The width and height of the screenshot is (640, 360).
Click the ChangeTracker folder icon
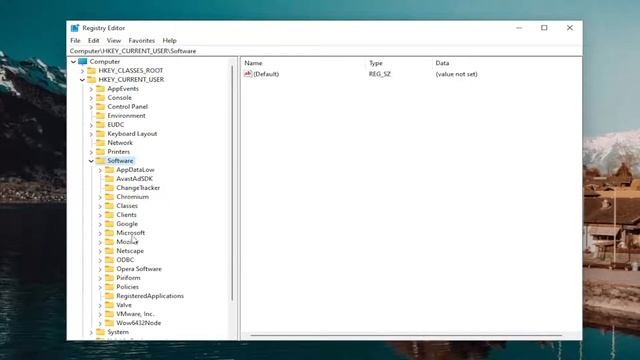[109, 188]
